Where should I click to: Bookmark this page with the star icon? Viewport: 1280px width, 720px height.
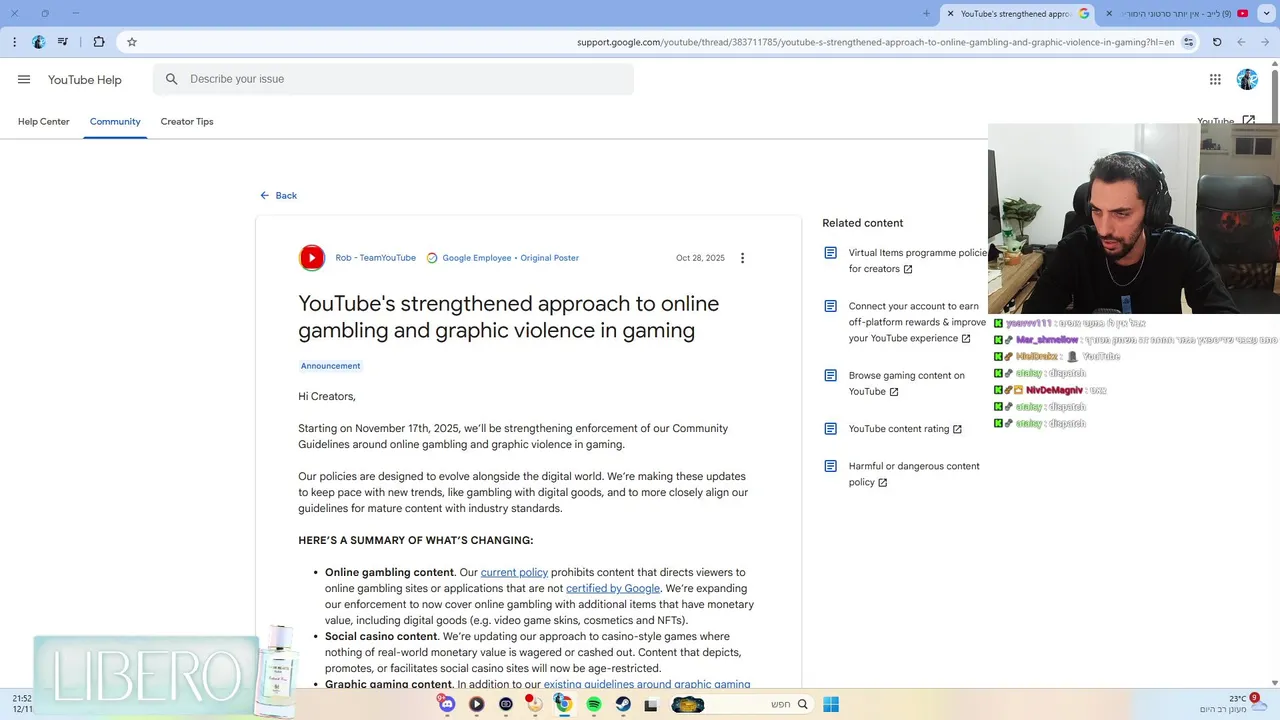pos(131,42)
